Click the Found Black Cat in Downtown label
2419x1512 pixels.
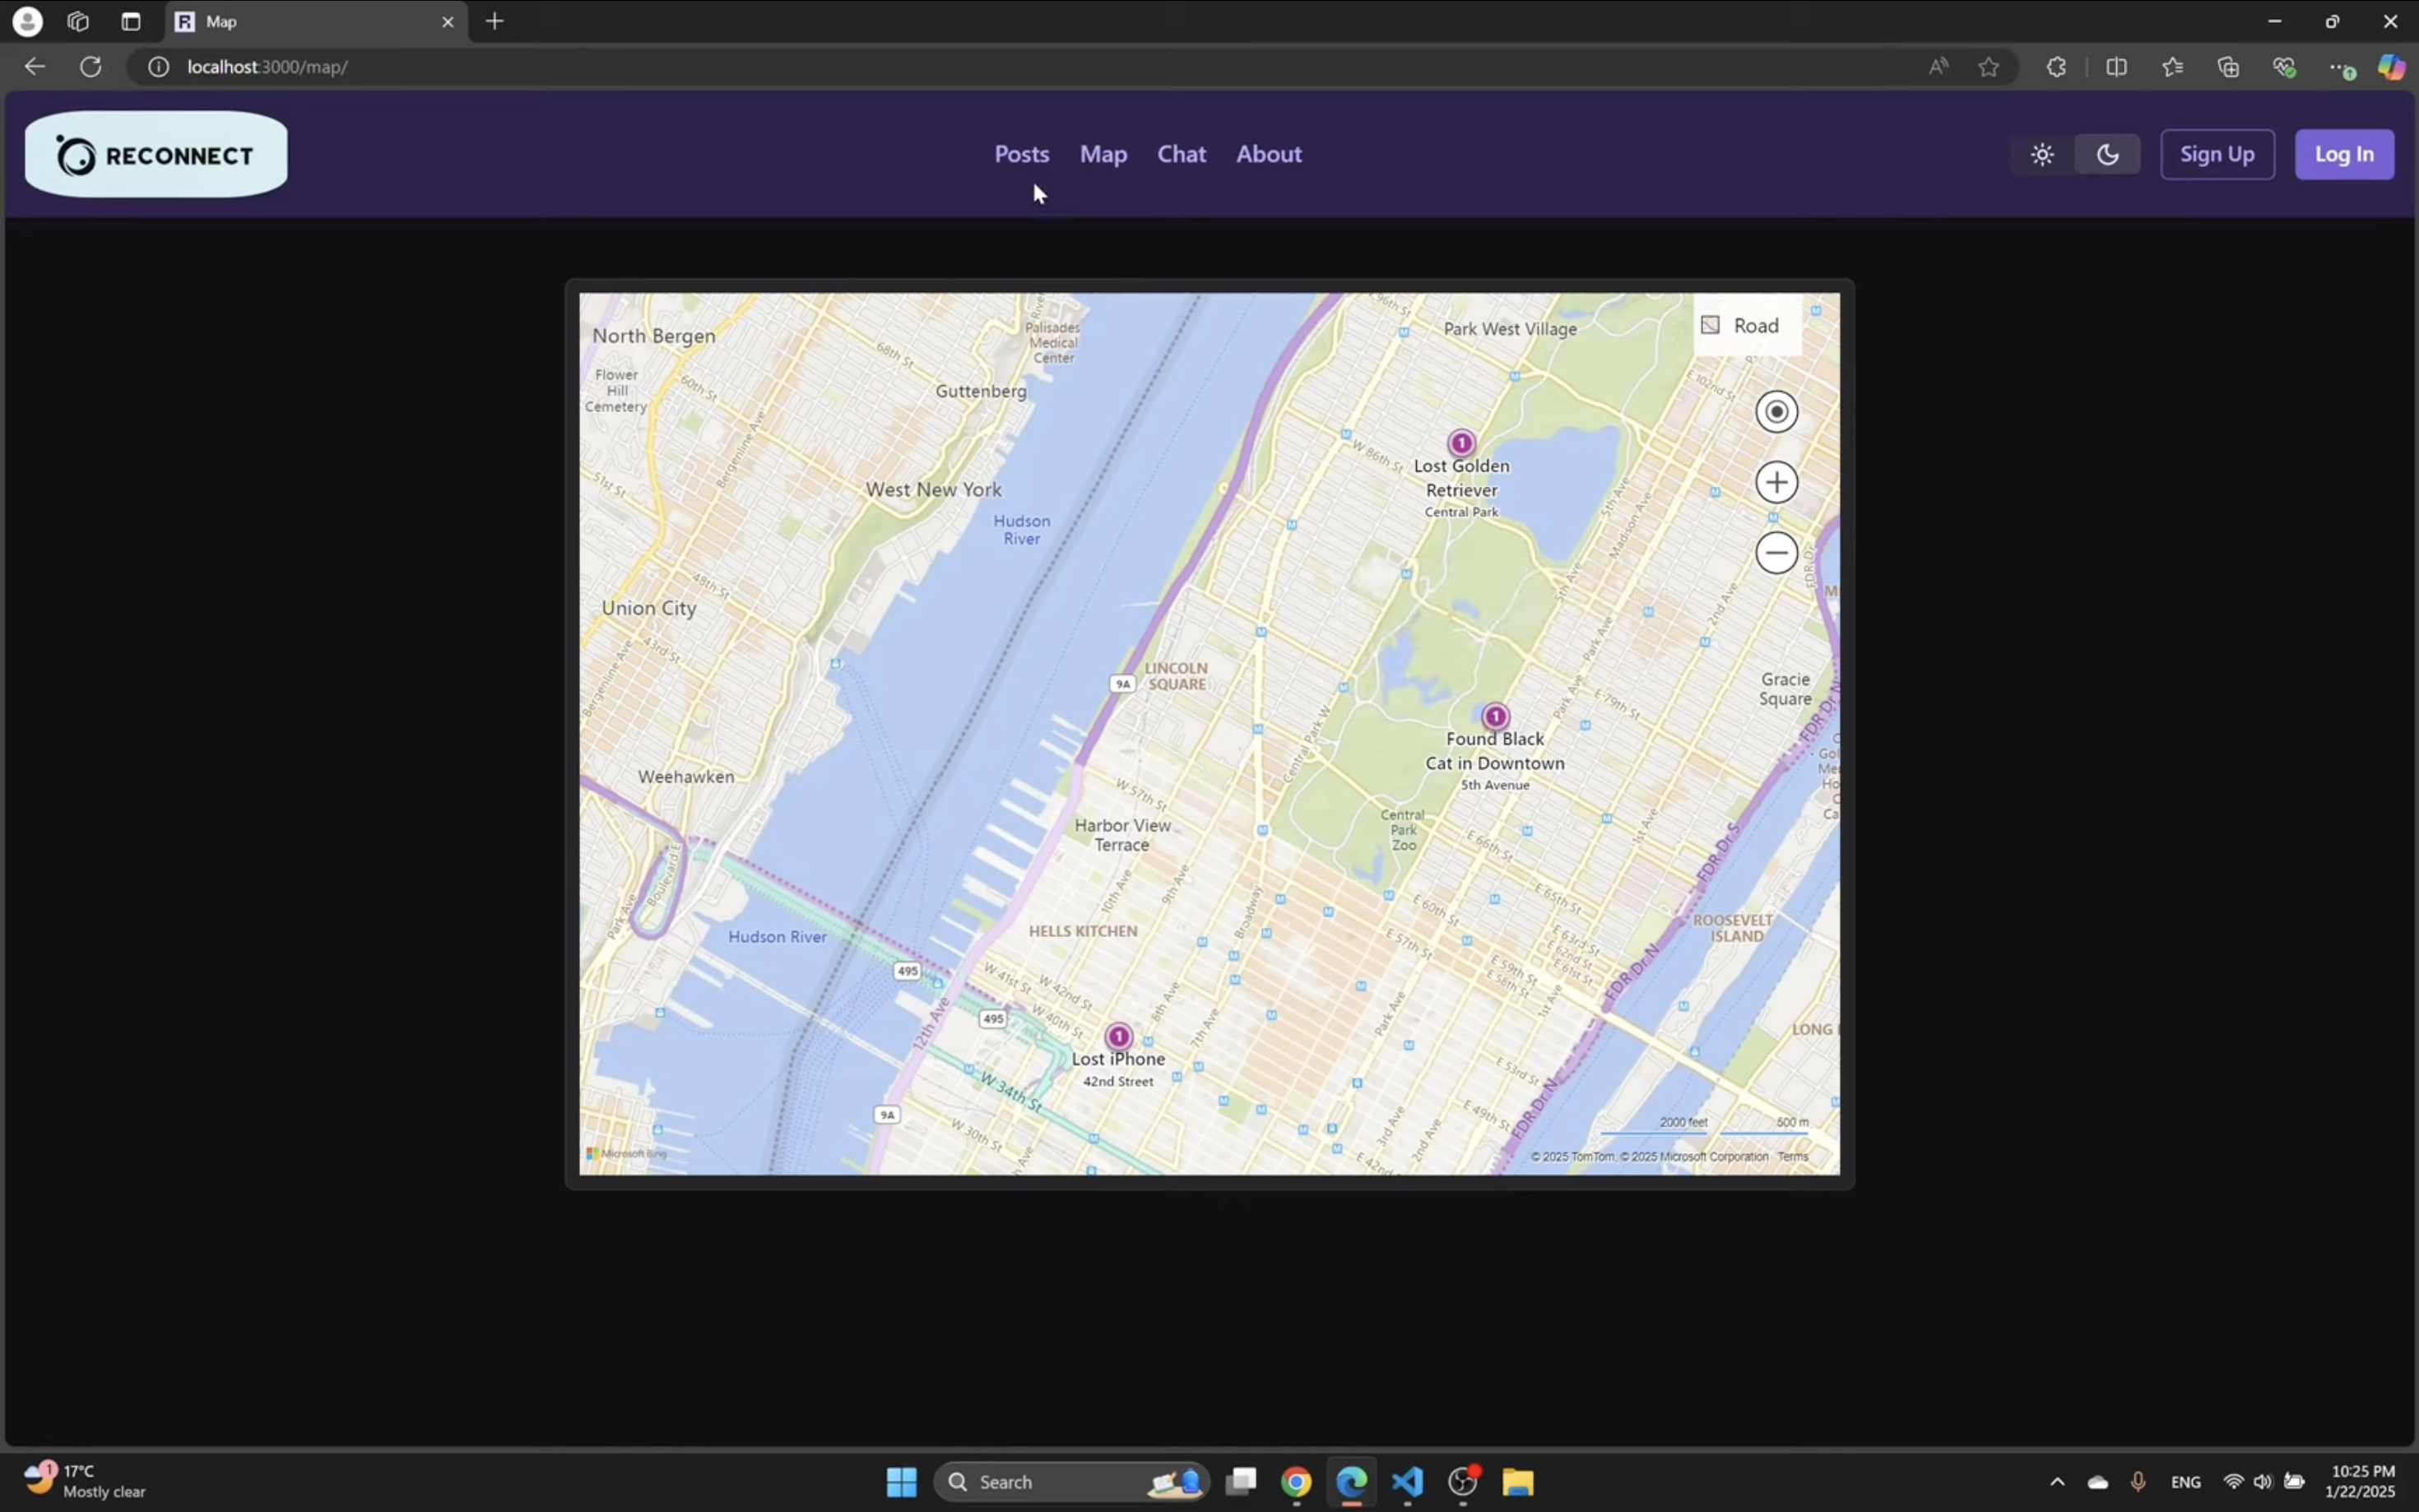coord(1494,751)
